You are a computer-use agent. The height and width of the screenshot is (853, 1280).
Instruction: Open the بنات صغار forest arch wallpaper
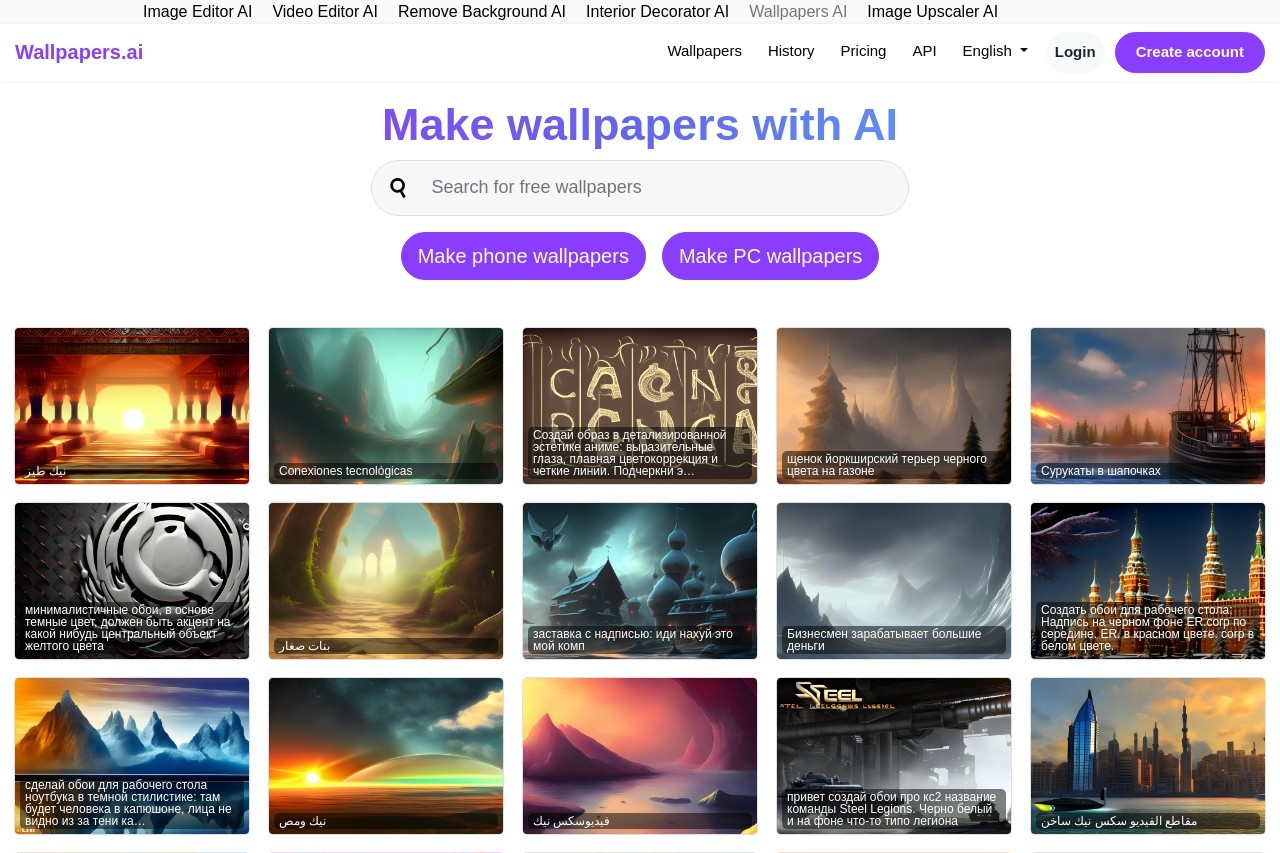(386, 581)
